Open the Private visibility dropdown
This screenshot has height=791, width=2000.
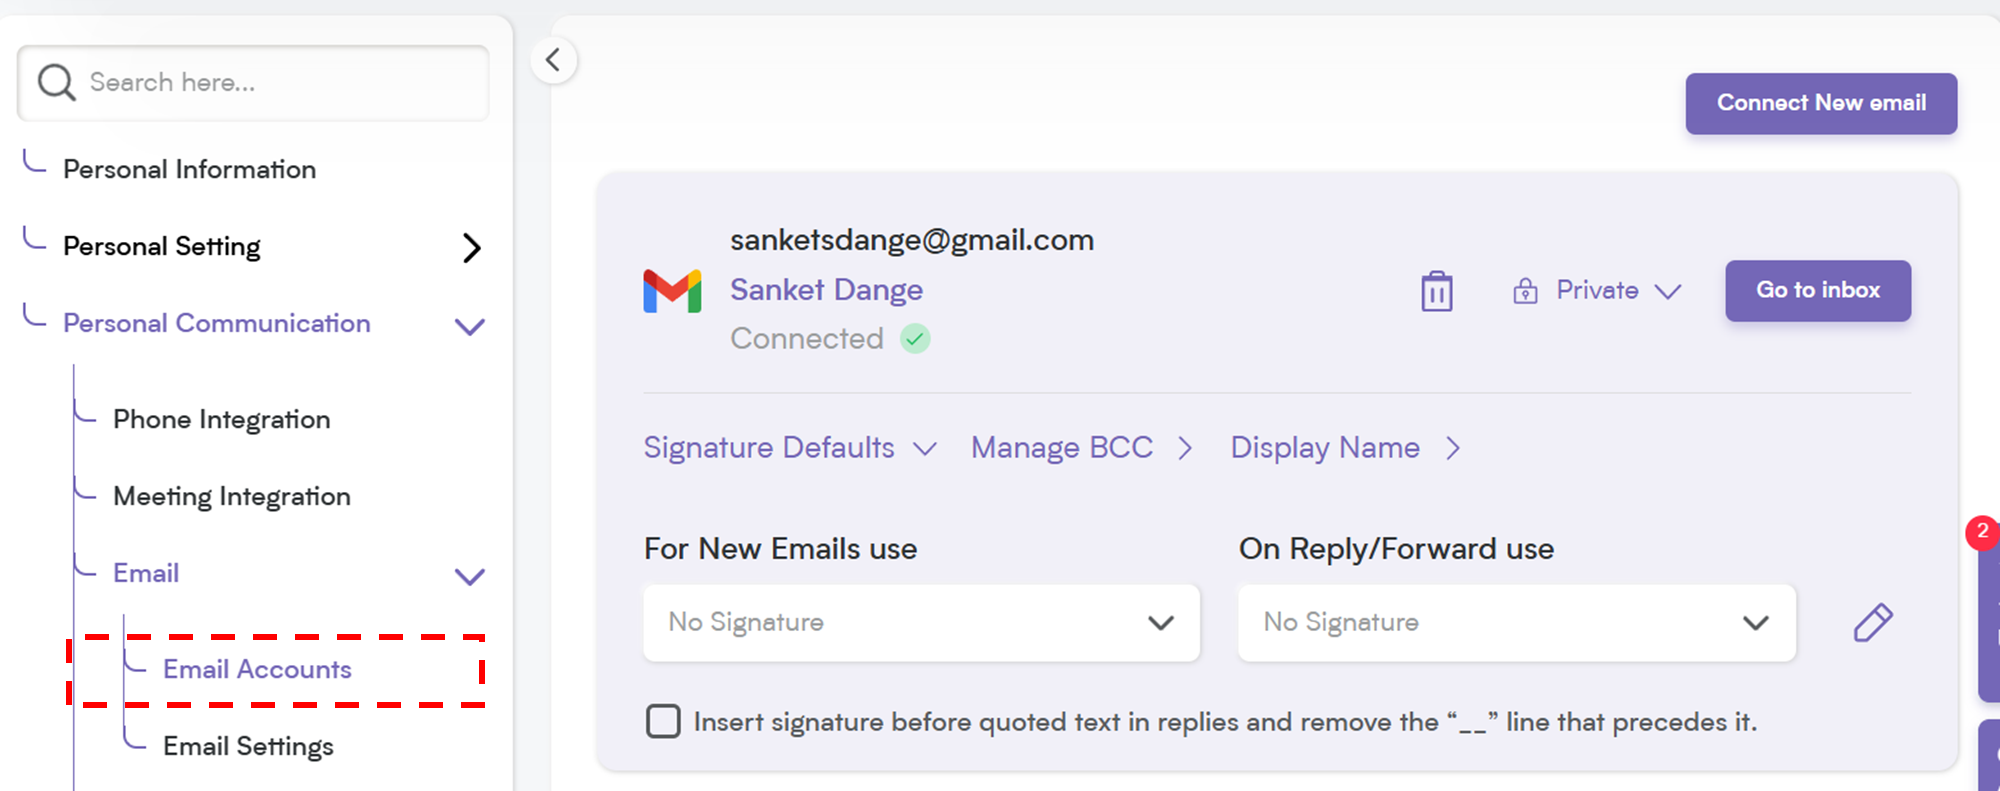pyautogui.click(x=1597, y=291)
